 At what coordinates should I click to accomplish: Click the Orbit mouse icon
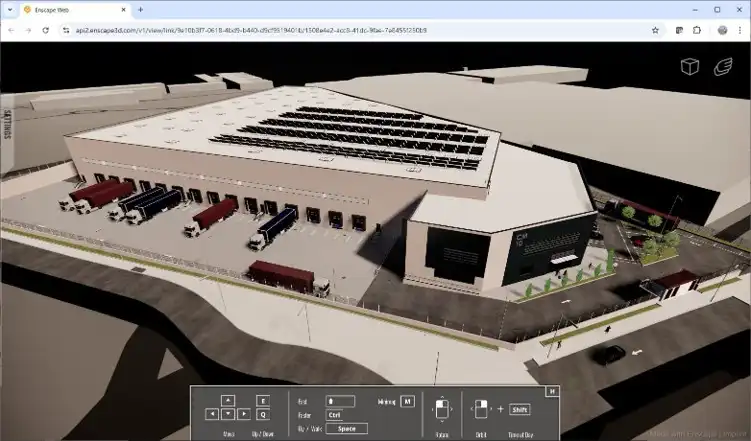(x=481, y=409)
